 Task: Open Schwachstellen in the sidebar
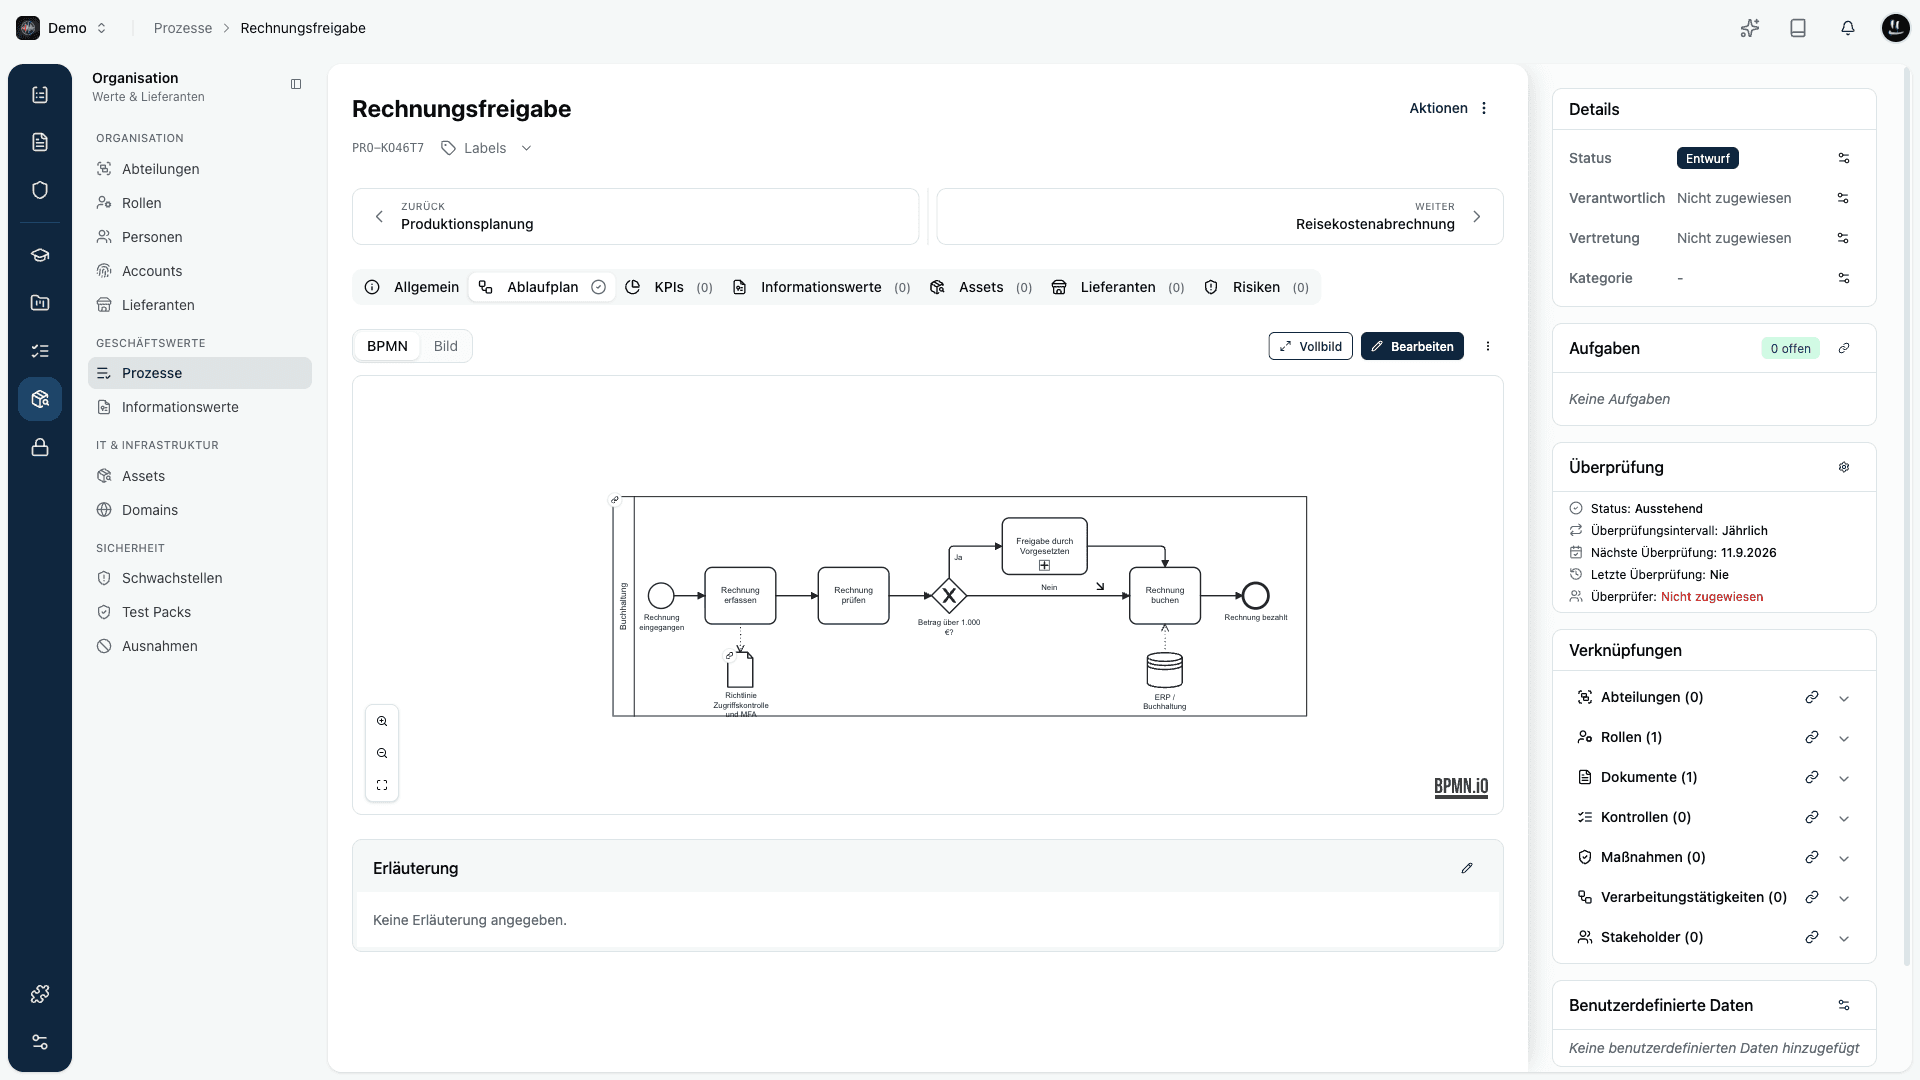pyautogui.click(x=200, y=578)
